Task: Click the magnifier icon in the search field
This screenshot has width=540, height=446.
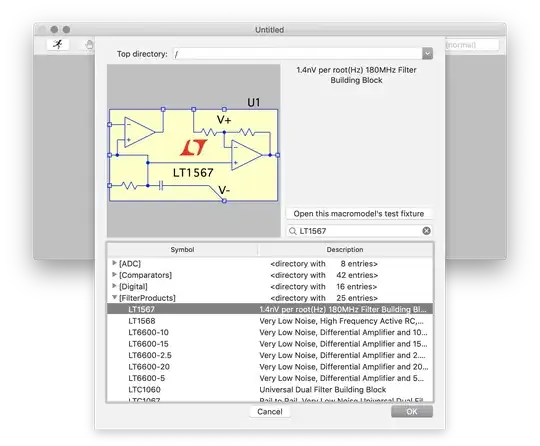Action: pyautogui.click(x=293, y=231)
